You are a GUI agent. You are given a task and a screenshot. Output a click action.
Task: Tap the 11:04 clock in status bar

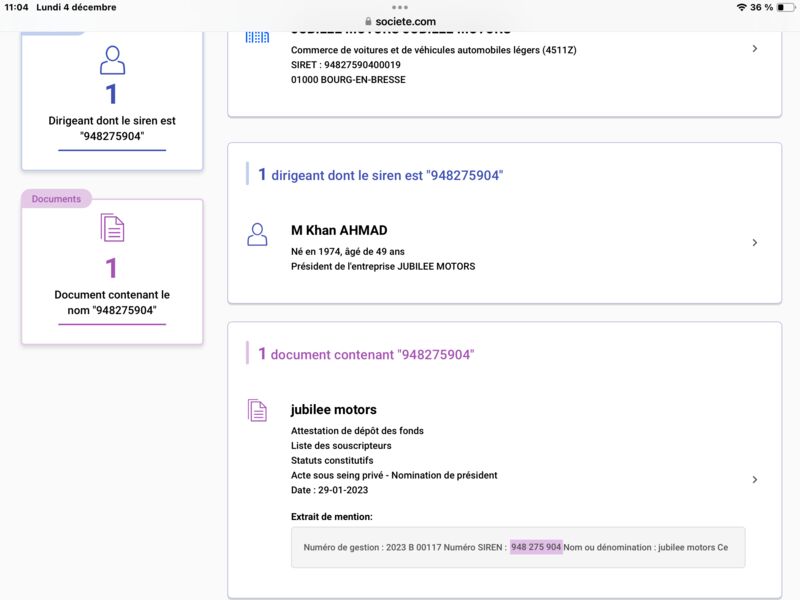coord(16,7)
